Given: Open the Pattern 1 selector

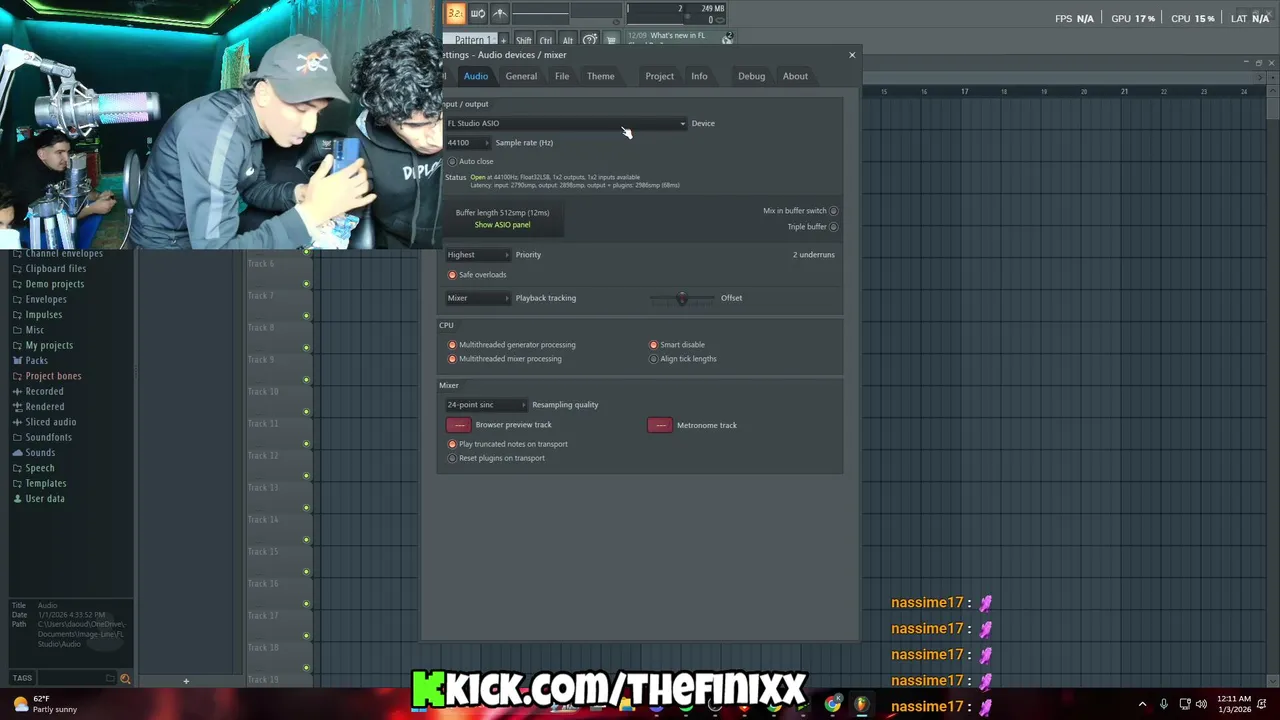Looking at the screenshot, I should click(471, 40).
